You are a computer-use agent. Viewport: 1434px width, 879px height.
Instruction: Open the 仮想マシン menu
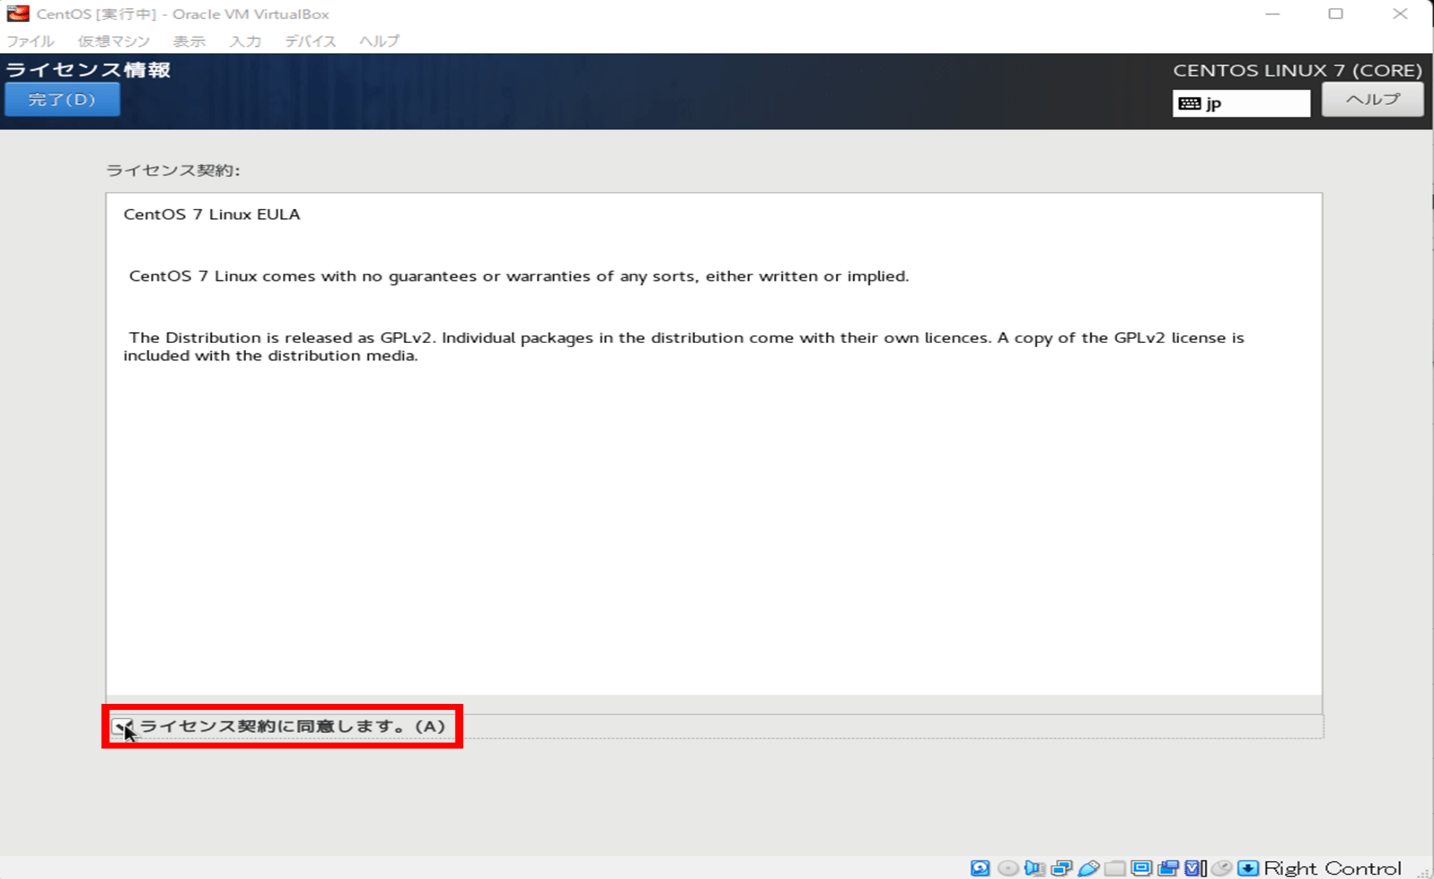tap(114, 41)
